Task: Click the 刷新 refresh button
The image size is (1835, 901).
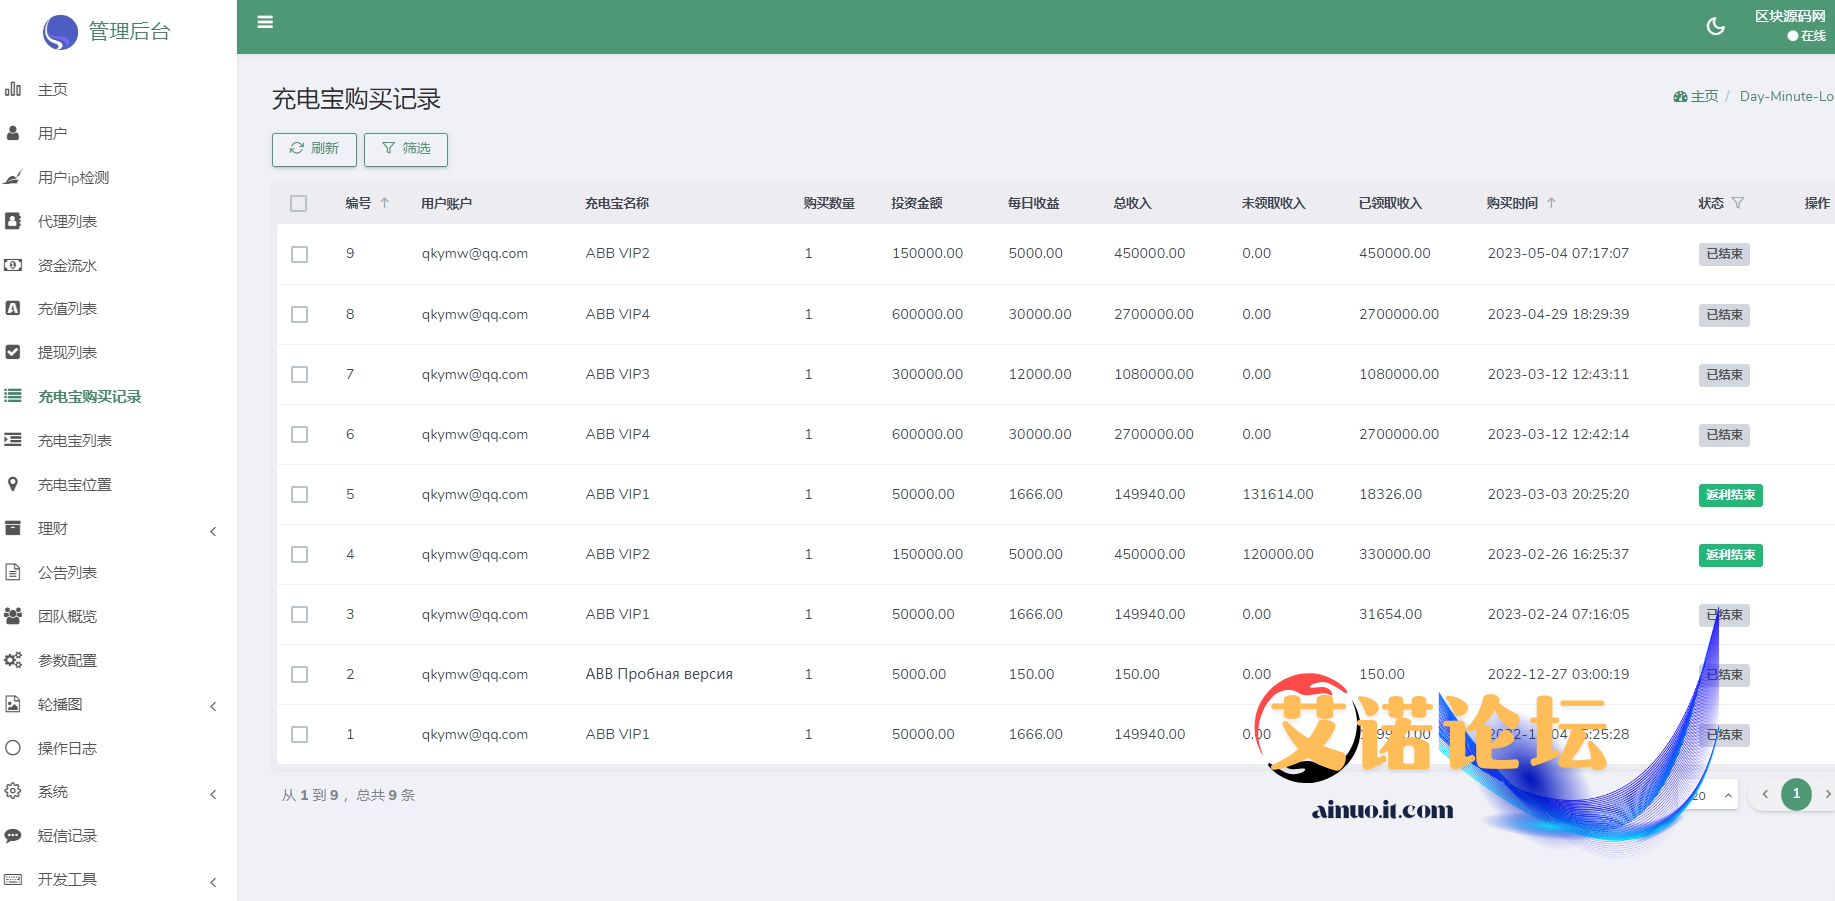Action: [314, 149]
